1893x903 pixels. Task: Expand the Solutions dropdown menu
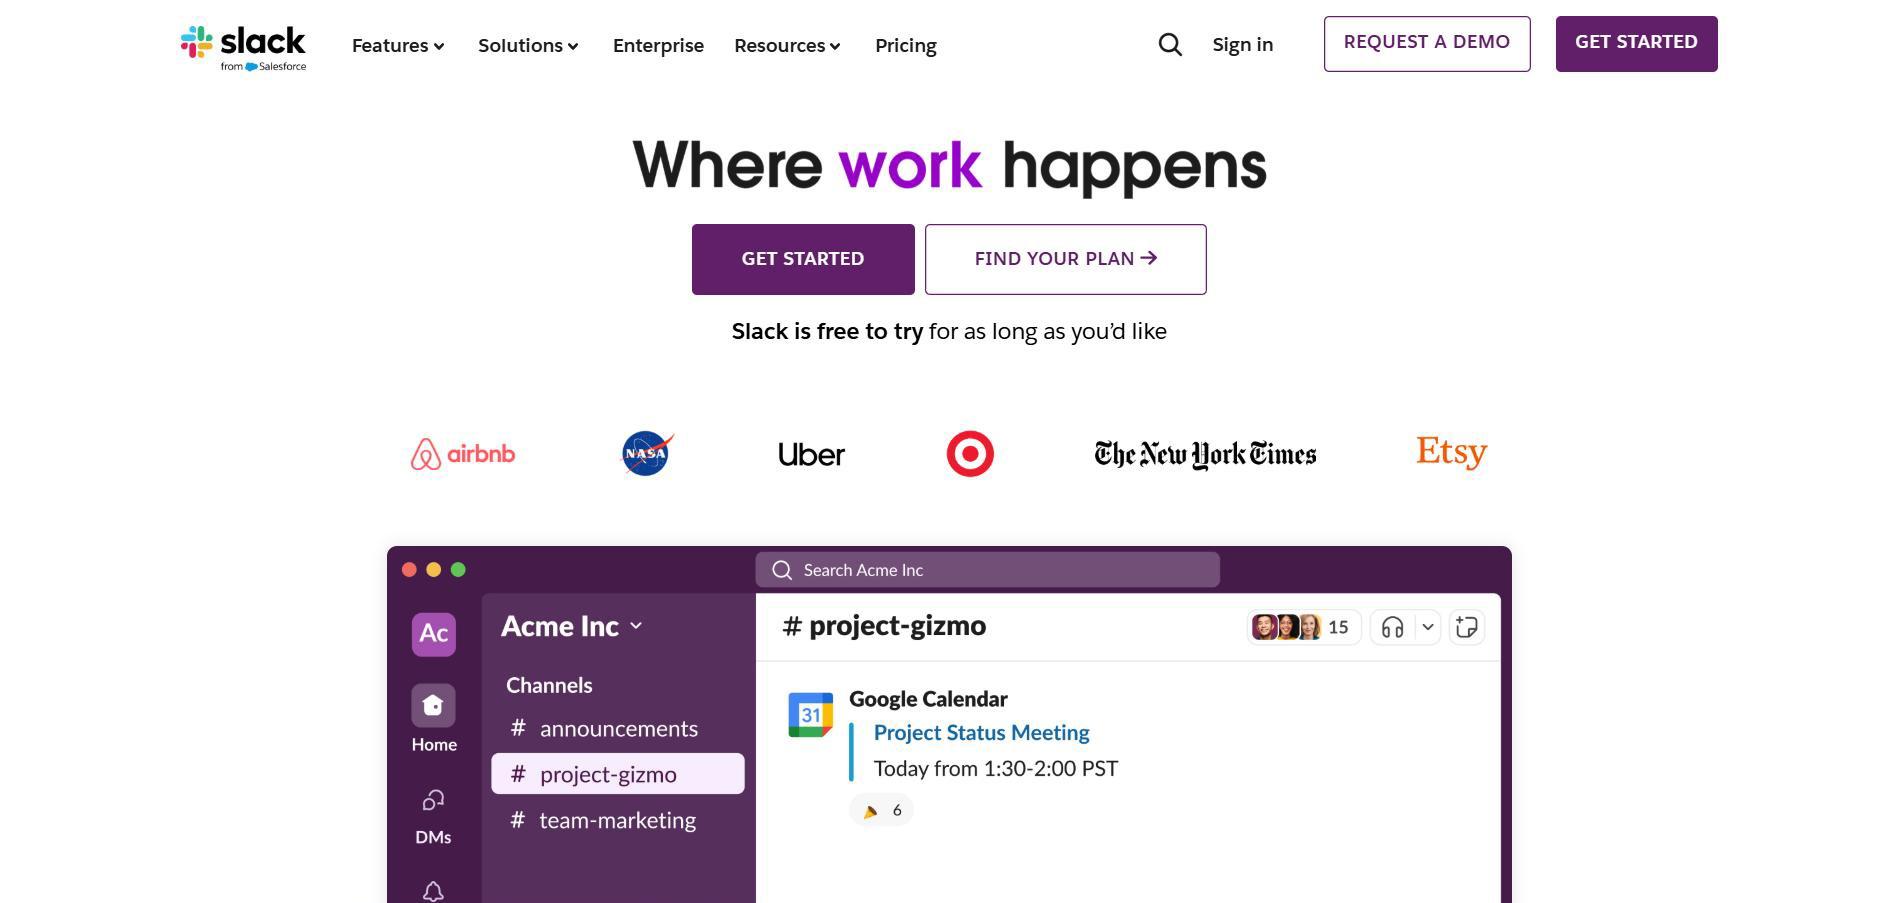[x=528, y=46]
